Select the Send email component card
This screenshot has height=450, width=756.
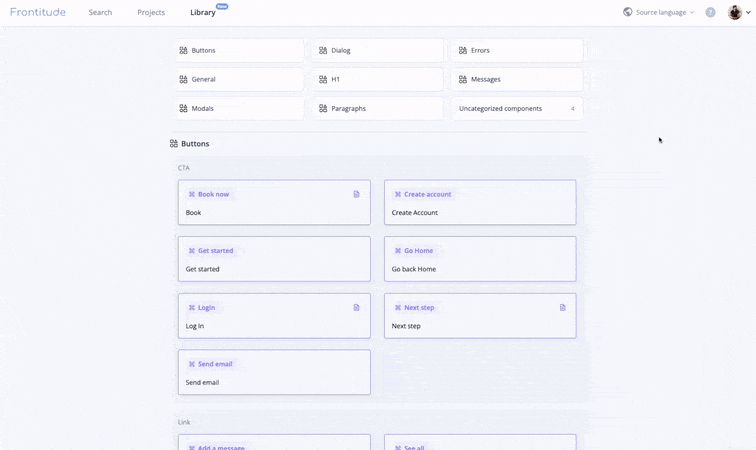pyautogui.click(x=274, y=372)
